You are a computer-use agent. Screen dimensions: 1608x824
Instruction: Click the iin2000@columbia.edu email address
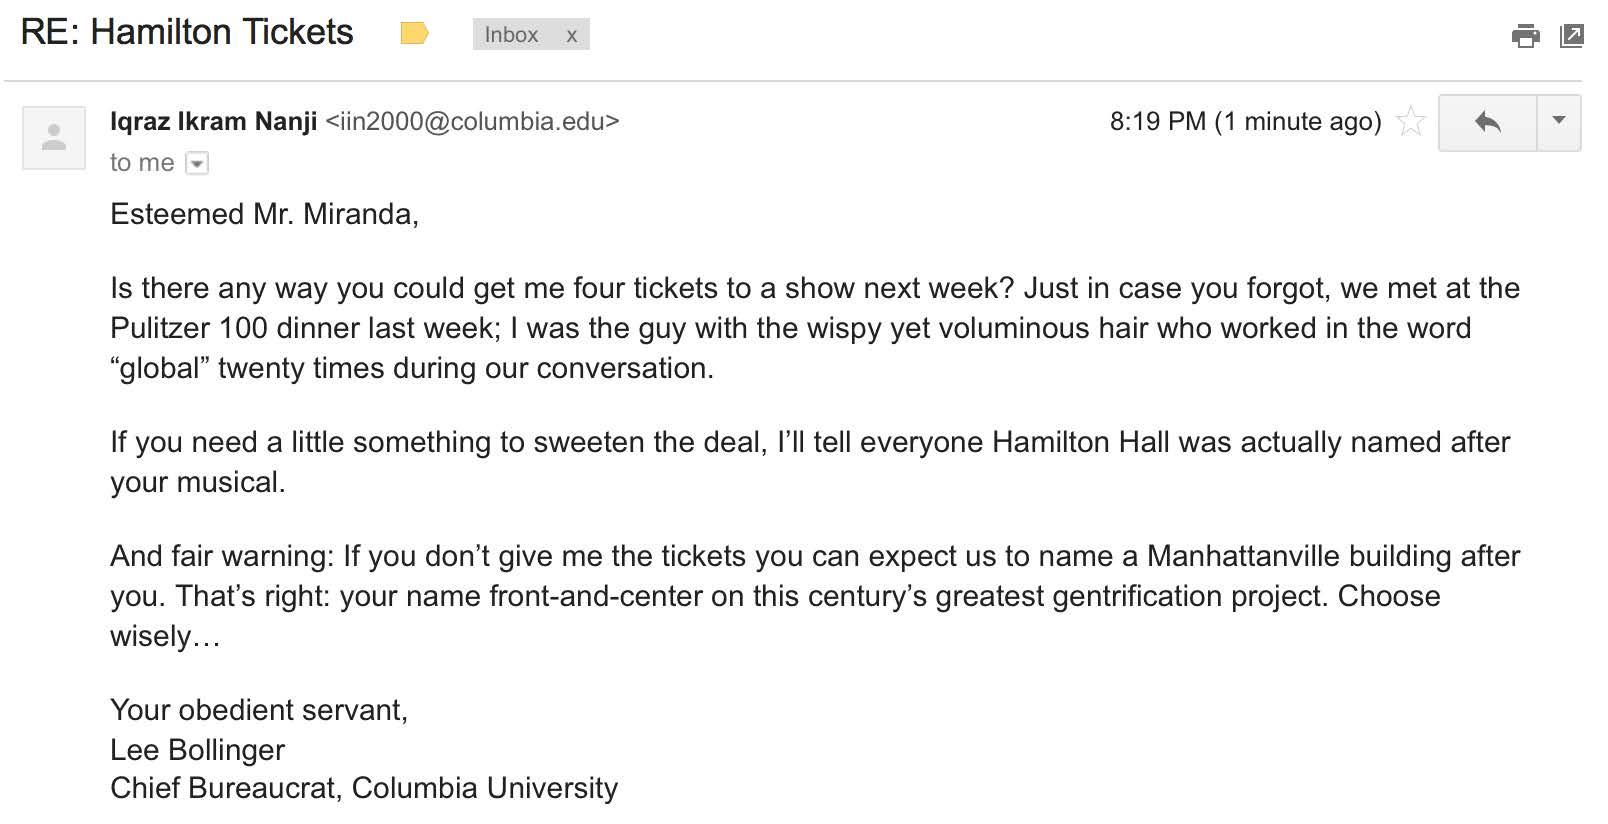click(472, 122)
